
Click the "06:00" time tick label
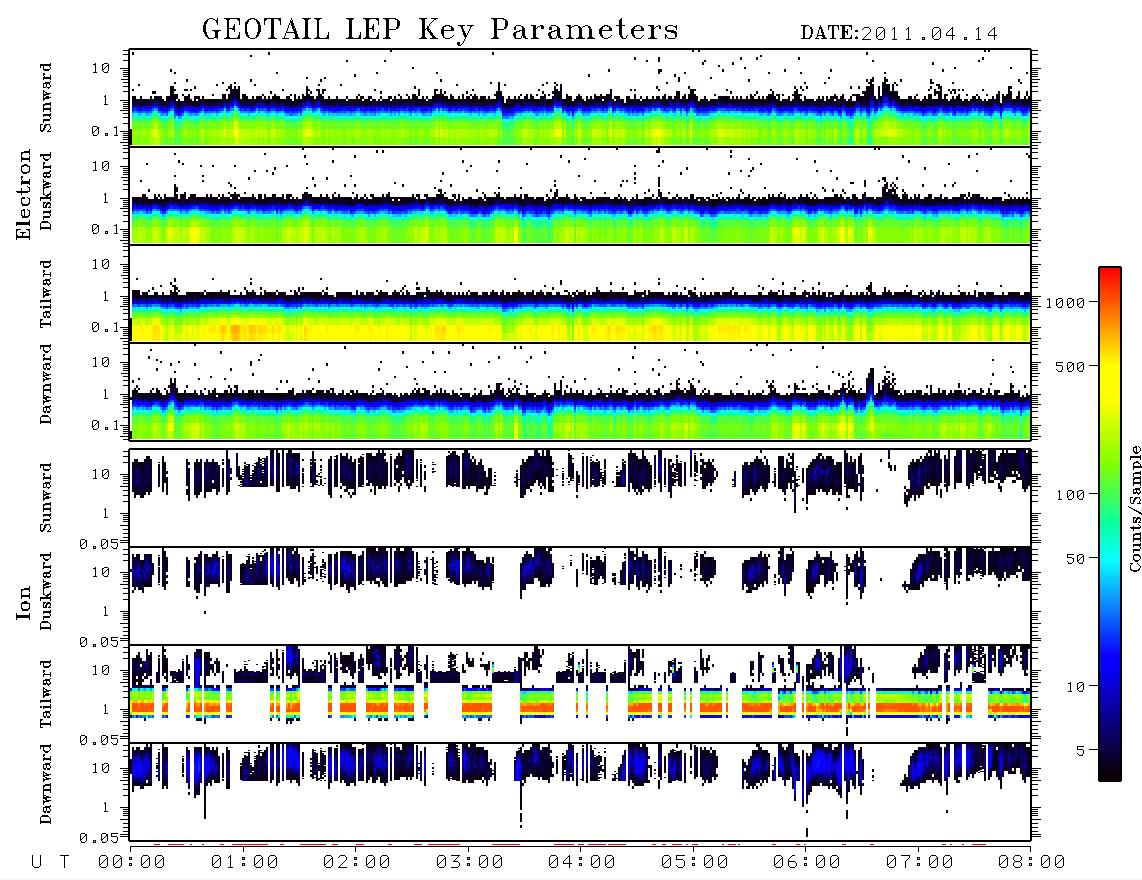click(807, 863)
